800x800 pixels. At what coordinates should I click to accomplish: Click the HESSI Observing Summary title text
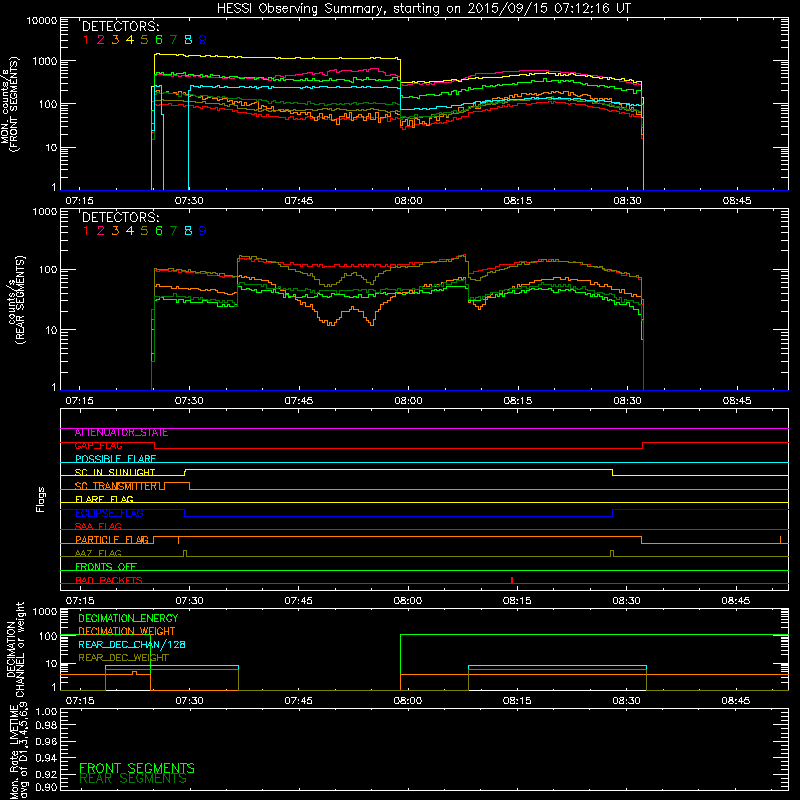tap(423, 9)
